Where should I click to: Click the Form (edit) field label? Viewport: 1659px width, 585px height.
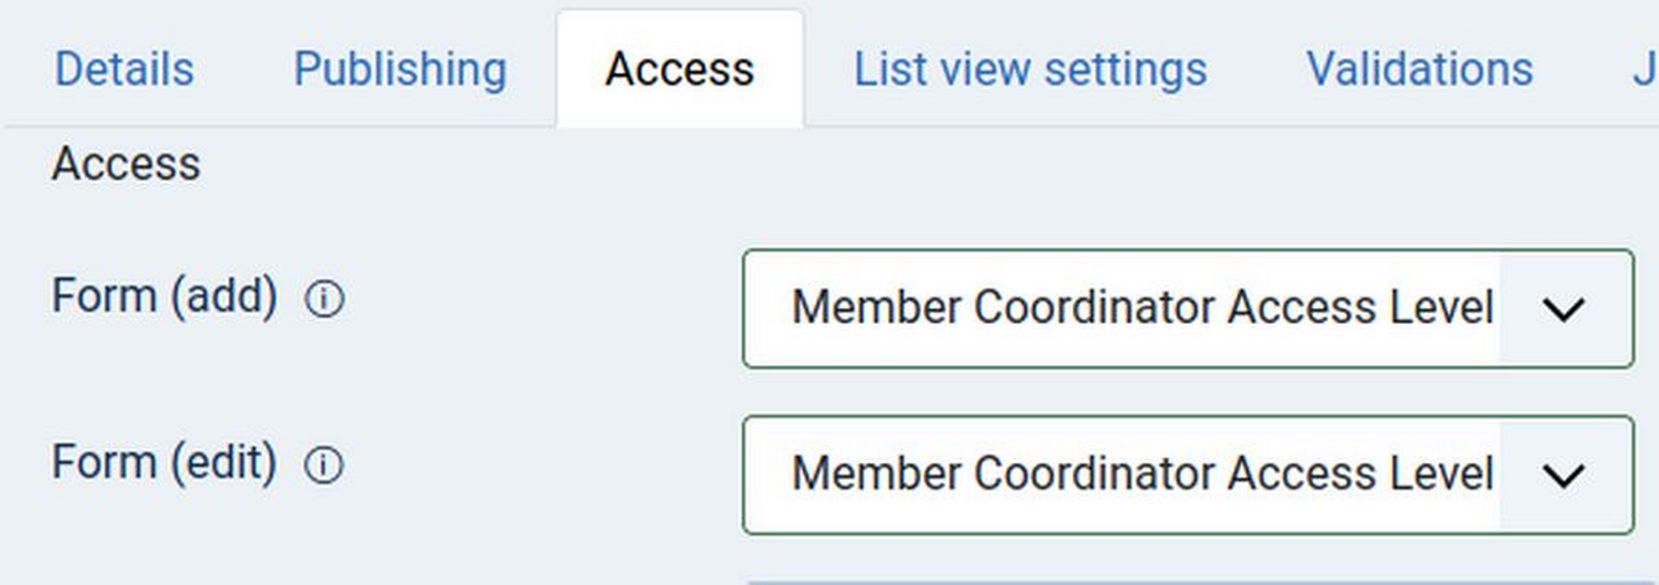tap(164, 462)
